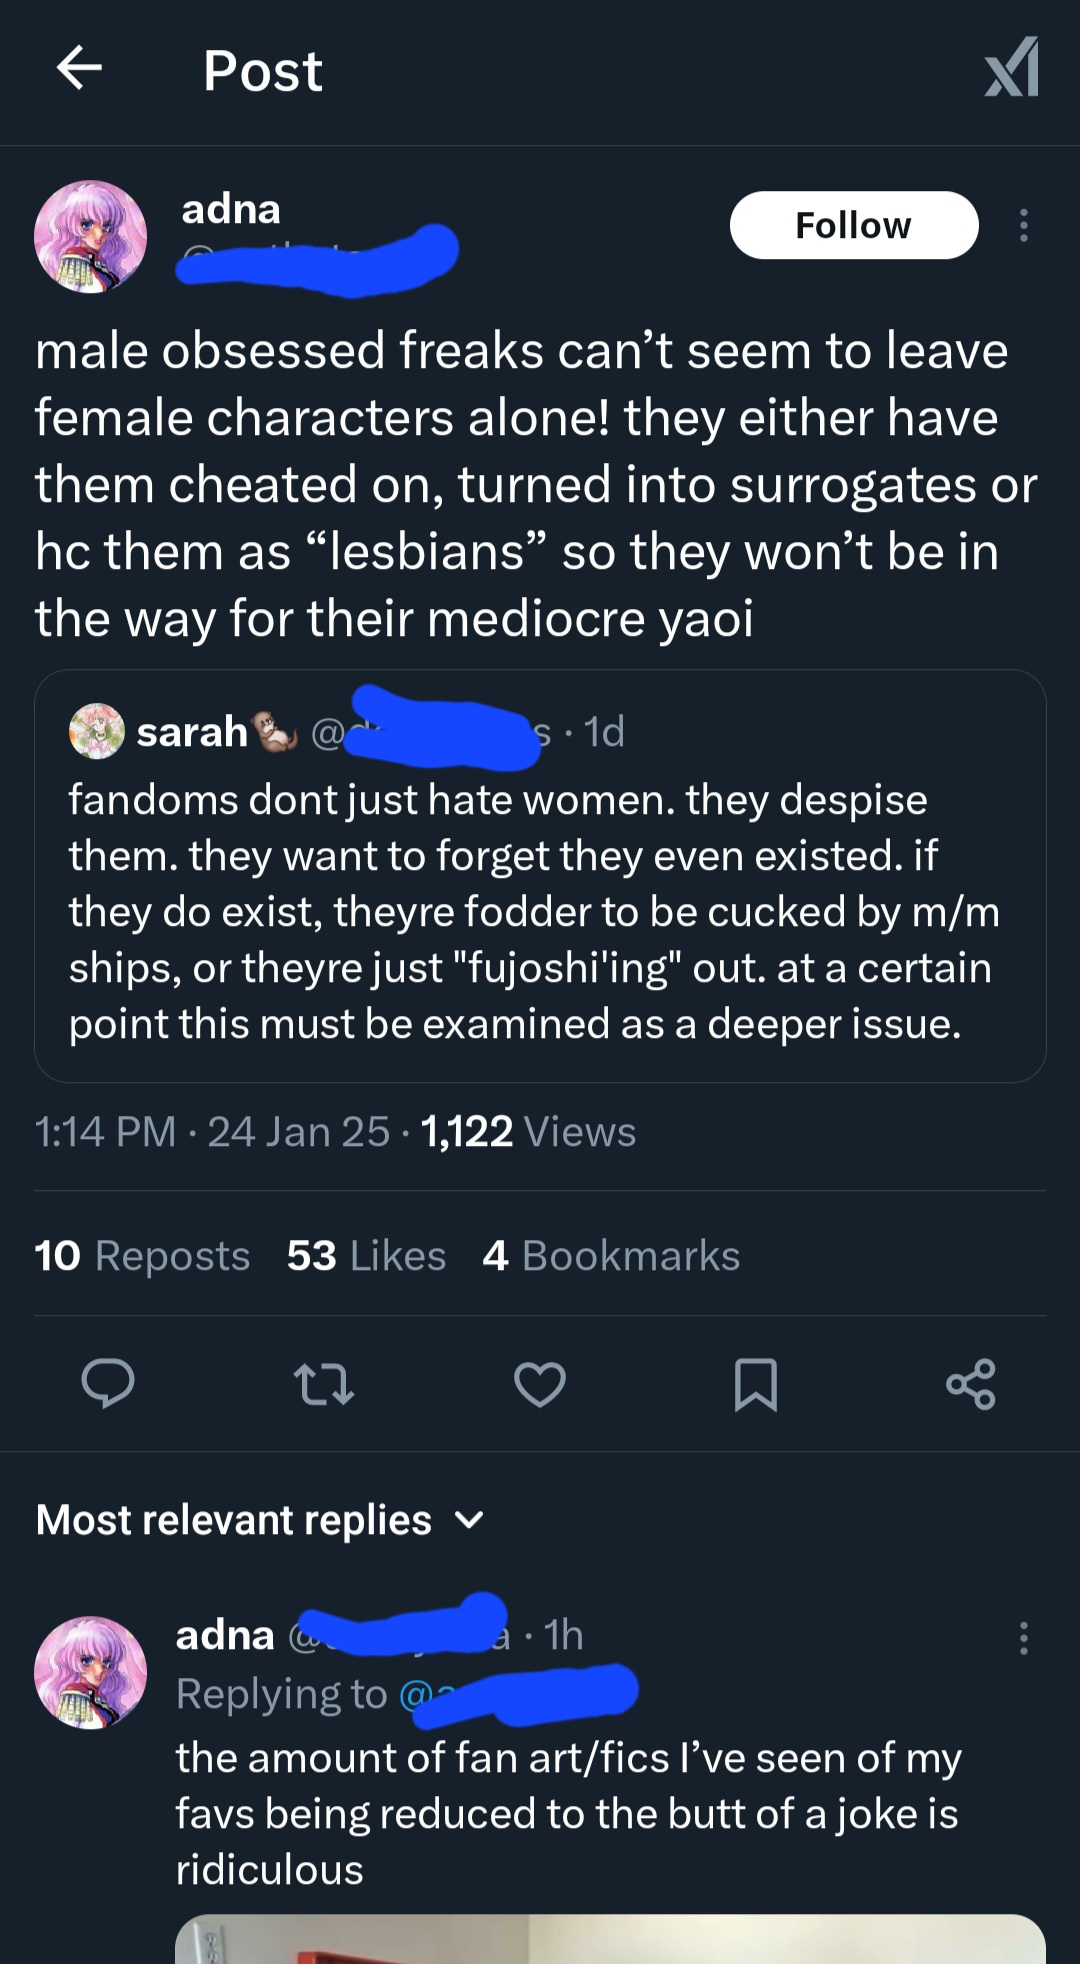Tap adna's display name on main post
1080x1964 pixels.
[231, 209]
